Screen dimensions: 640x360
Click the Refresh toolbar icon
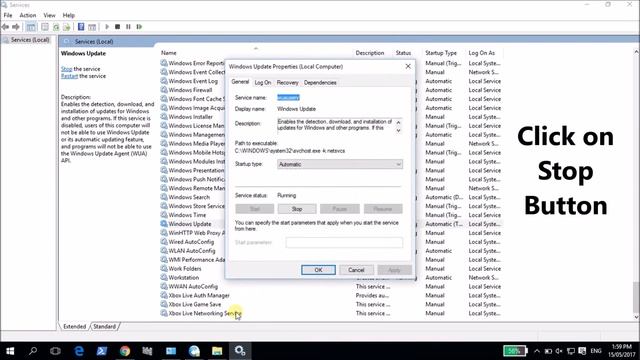[x=56, y=27]
